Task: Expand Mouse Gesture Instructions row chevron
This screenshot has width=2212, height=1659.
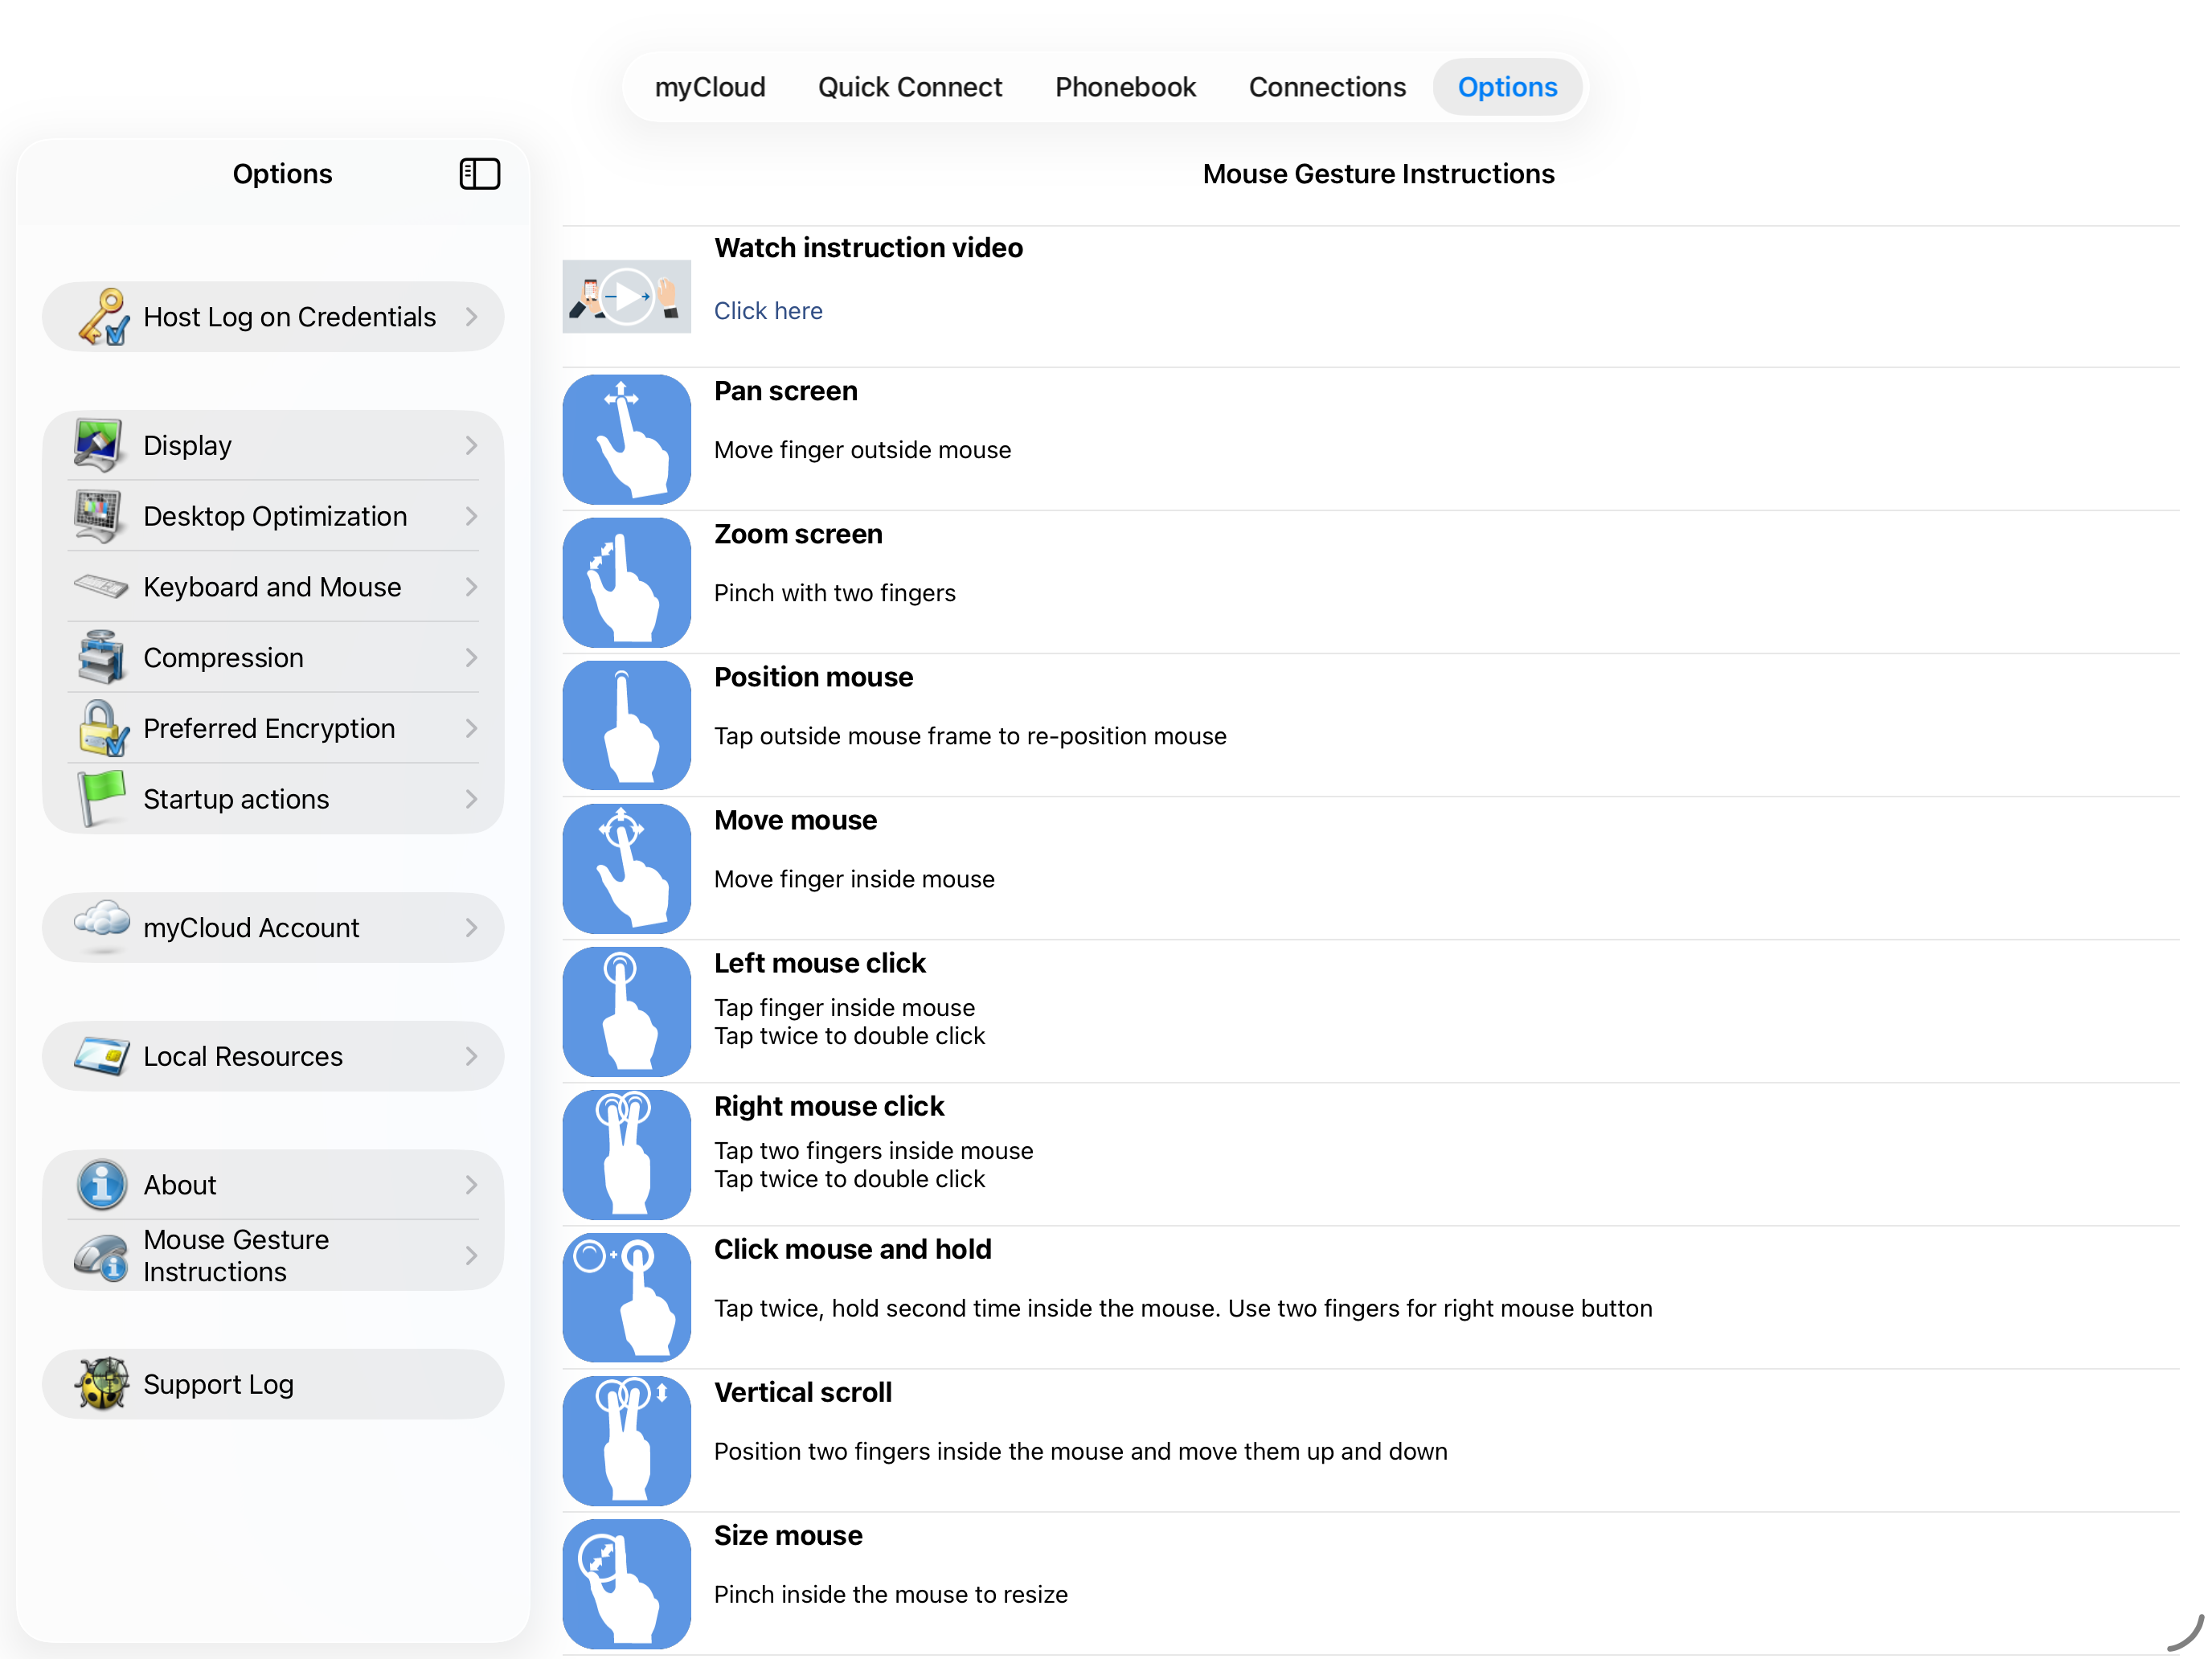Action: (x=472, y=1256)
